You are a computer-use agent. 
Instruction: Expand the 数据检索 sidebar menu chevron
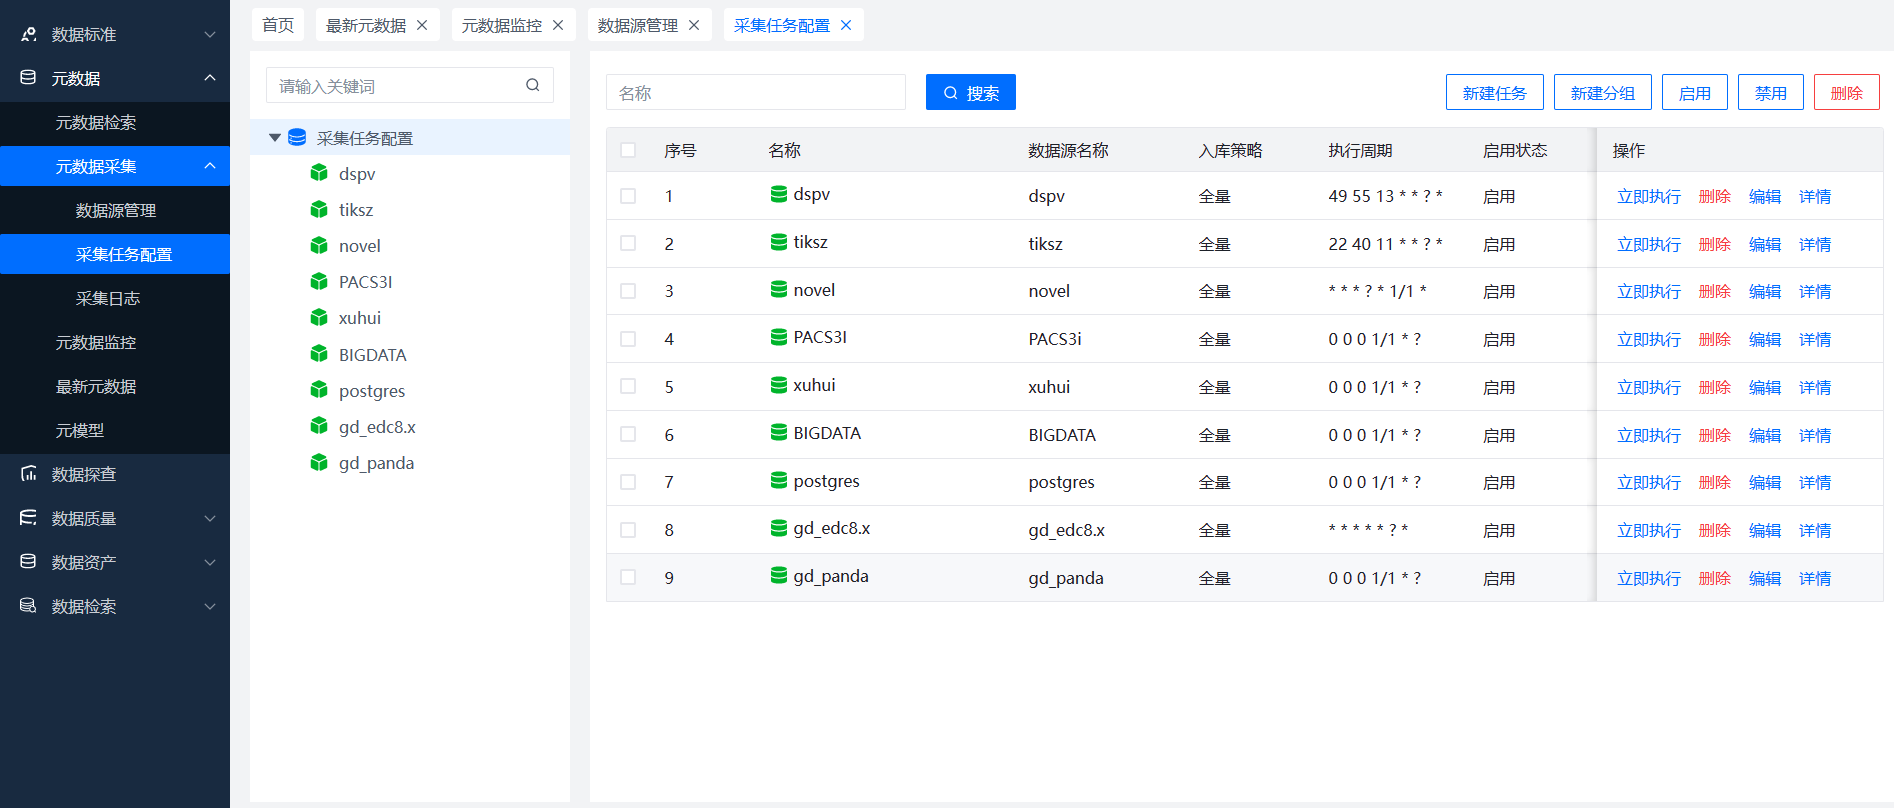click(210, 606)
